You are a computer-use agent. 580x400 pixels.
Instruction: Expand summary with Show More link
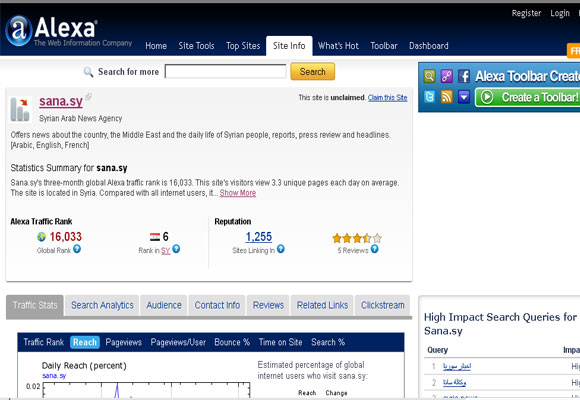[x=237, y=193]
